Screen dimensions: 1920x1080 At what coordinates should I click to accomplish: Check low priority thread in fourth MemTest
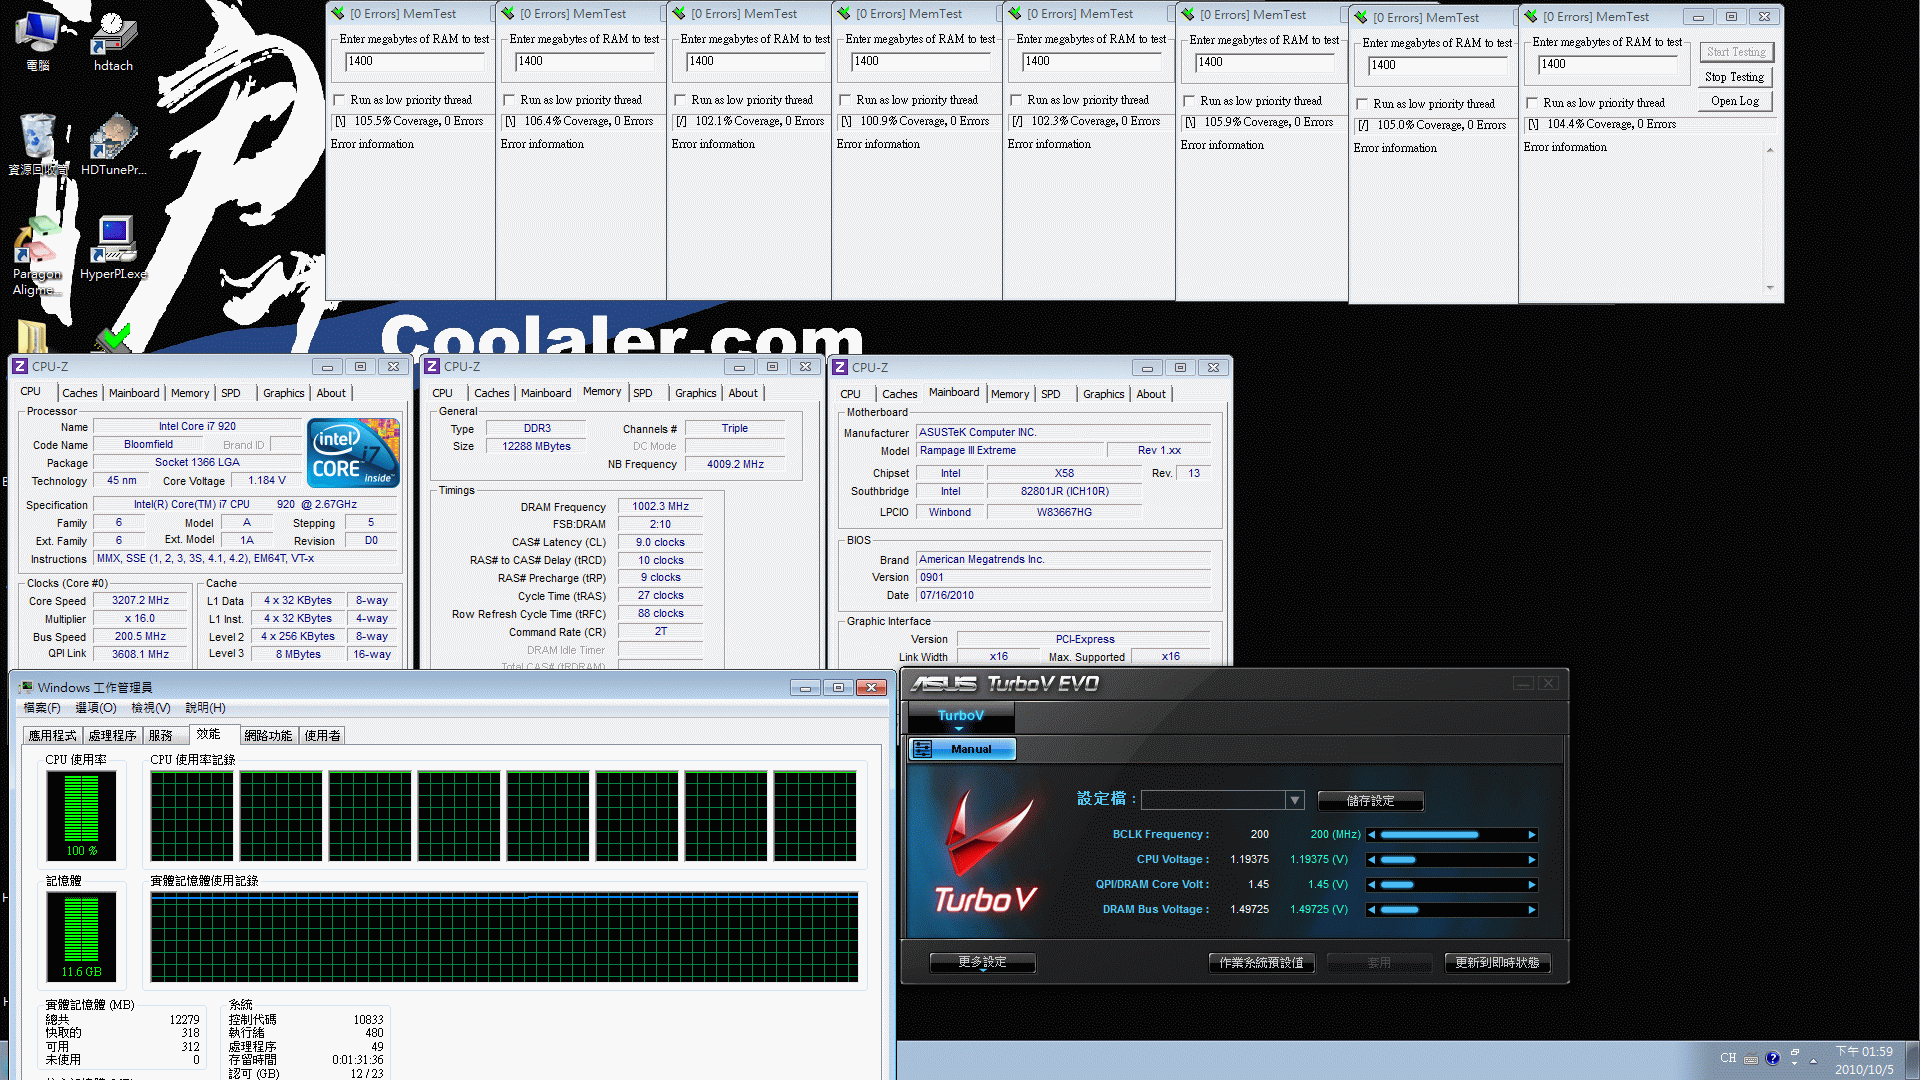(x=845, y=100)
